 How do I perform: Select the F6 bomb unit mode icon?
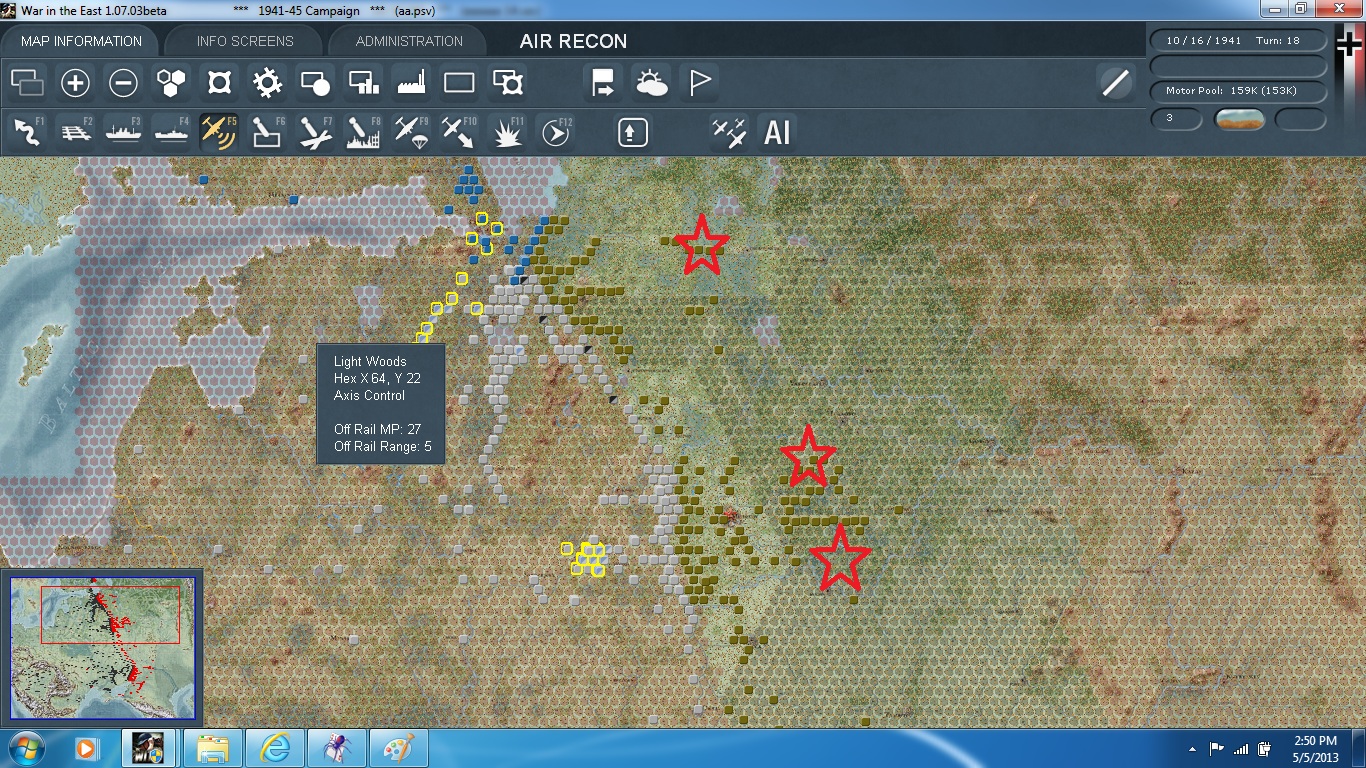click(267, 132)
